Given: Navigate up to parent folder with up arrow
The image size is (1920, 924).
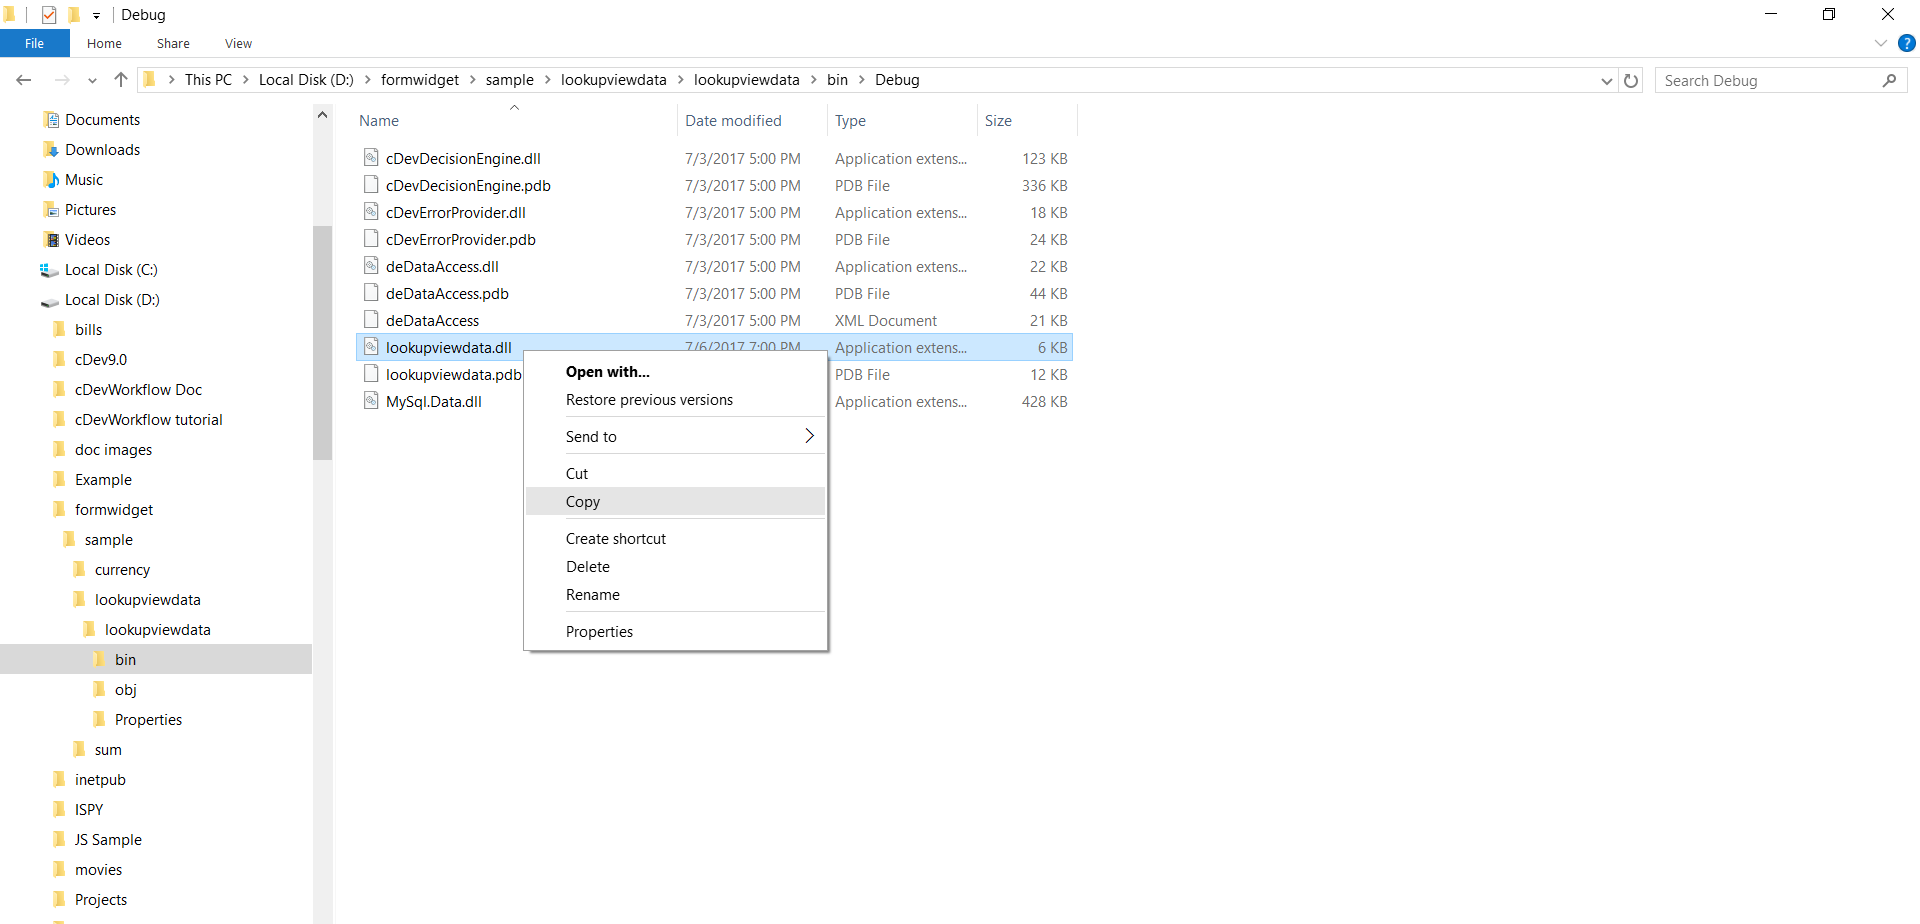Looking at the screenshot, I should click(121, 80).
